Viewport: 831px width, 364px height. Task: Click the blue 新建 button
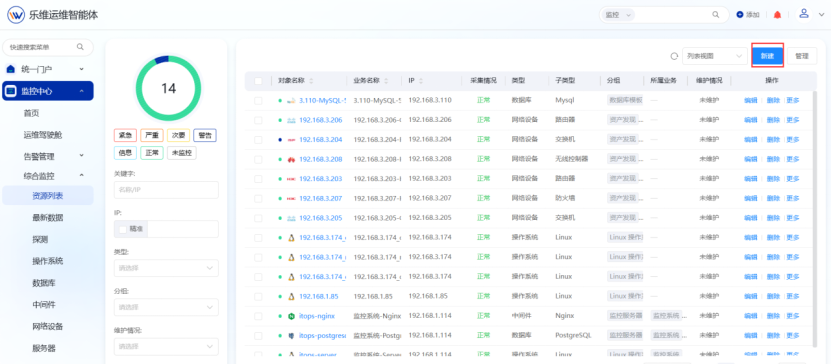767,56
